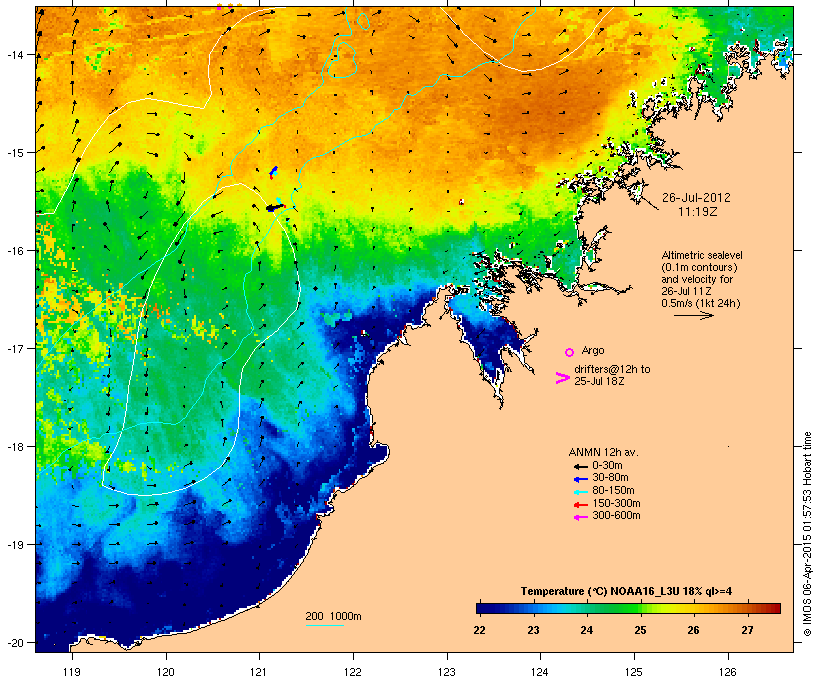Click latitude axis label -15
The height and width of the screenshot is (680, 820).
[14, 153]
